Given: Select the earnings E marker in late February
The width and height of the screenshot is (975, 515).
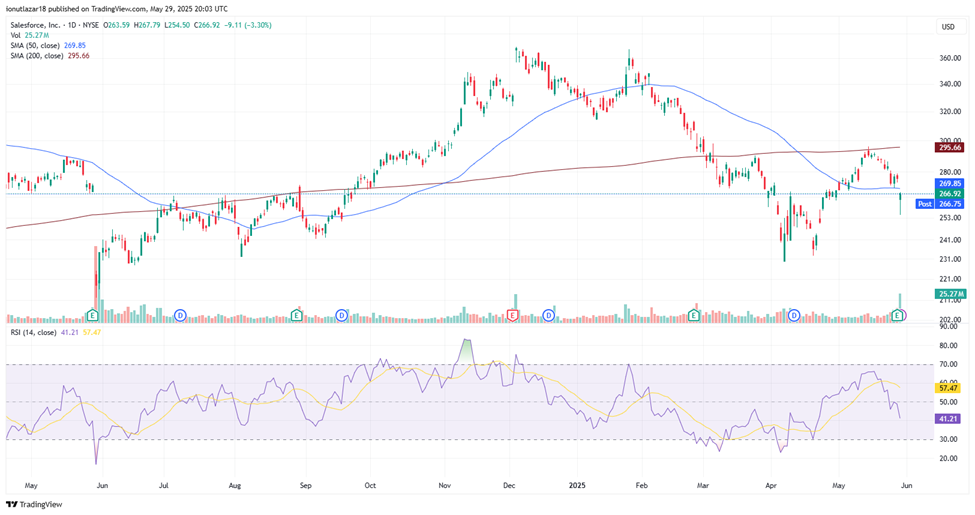Looking at the screenshot, I should (x=693, y=315).
